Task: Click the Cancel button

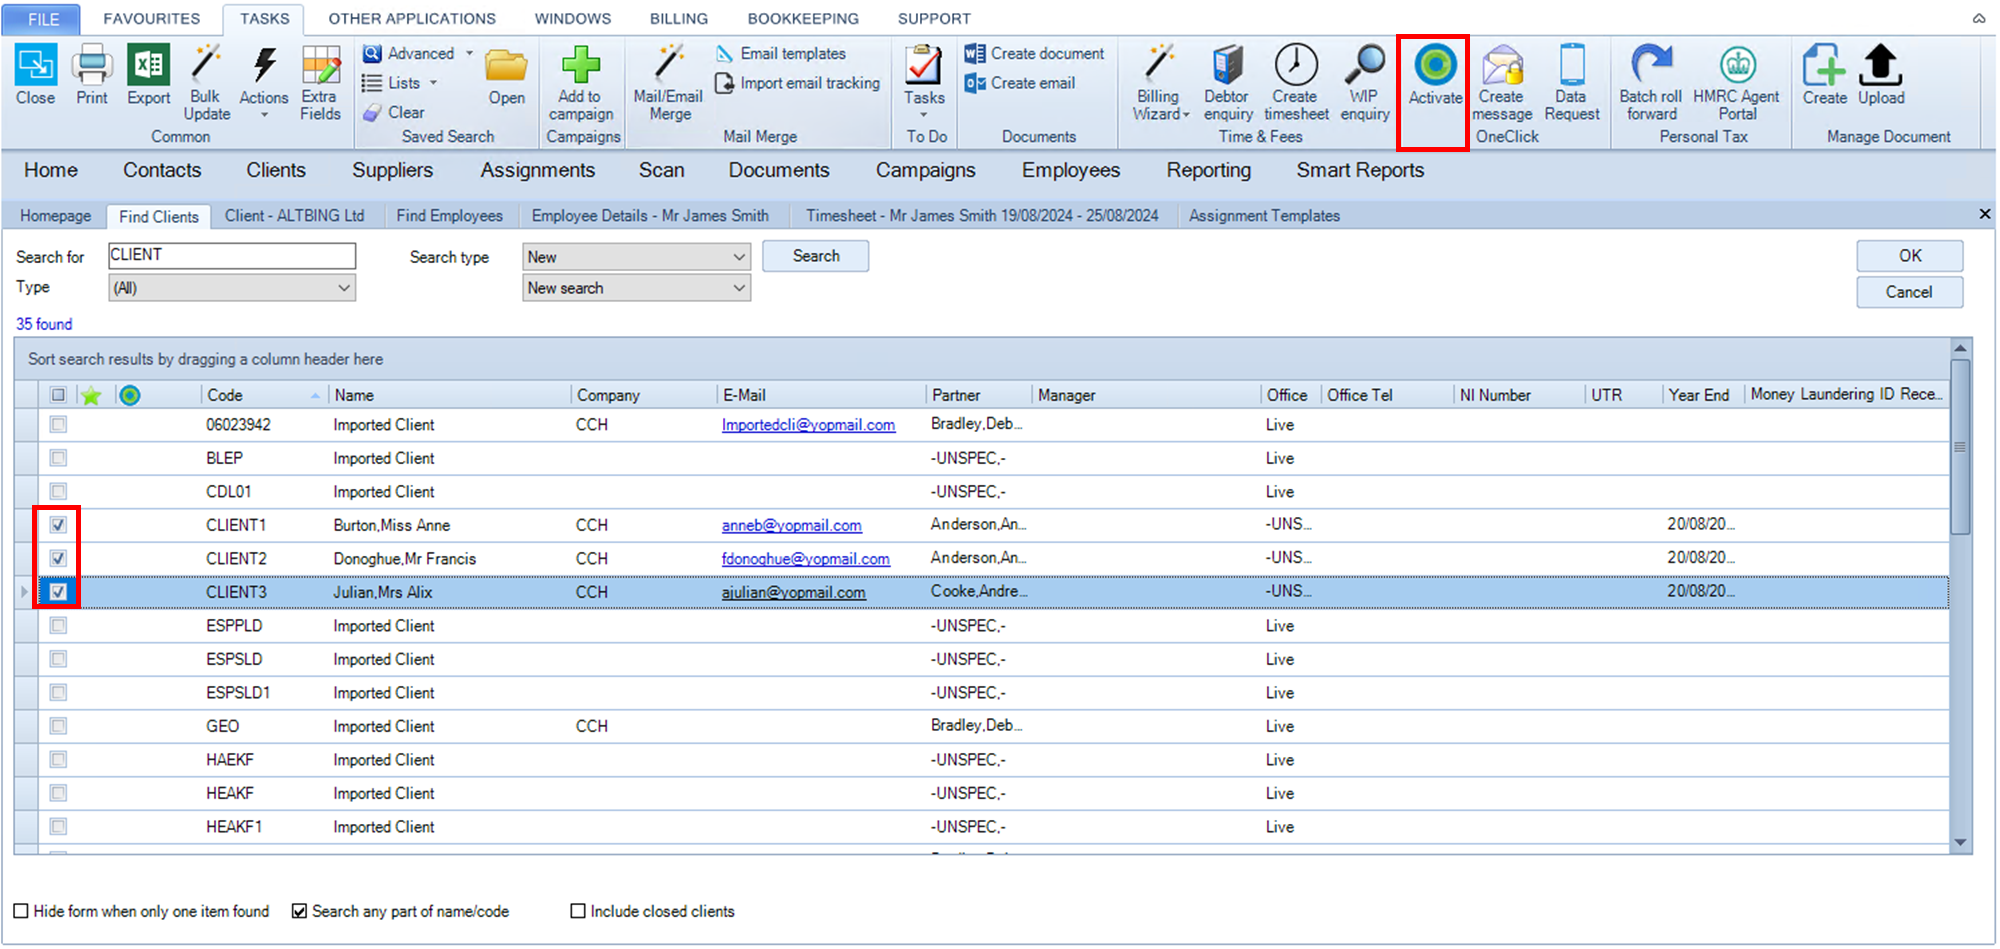Action: 1910,292
